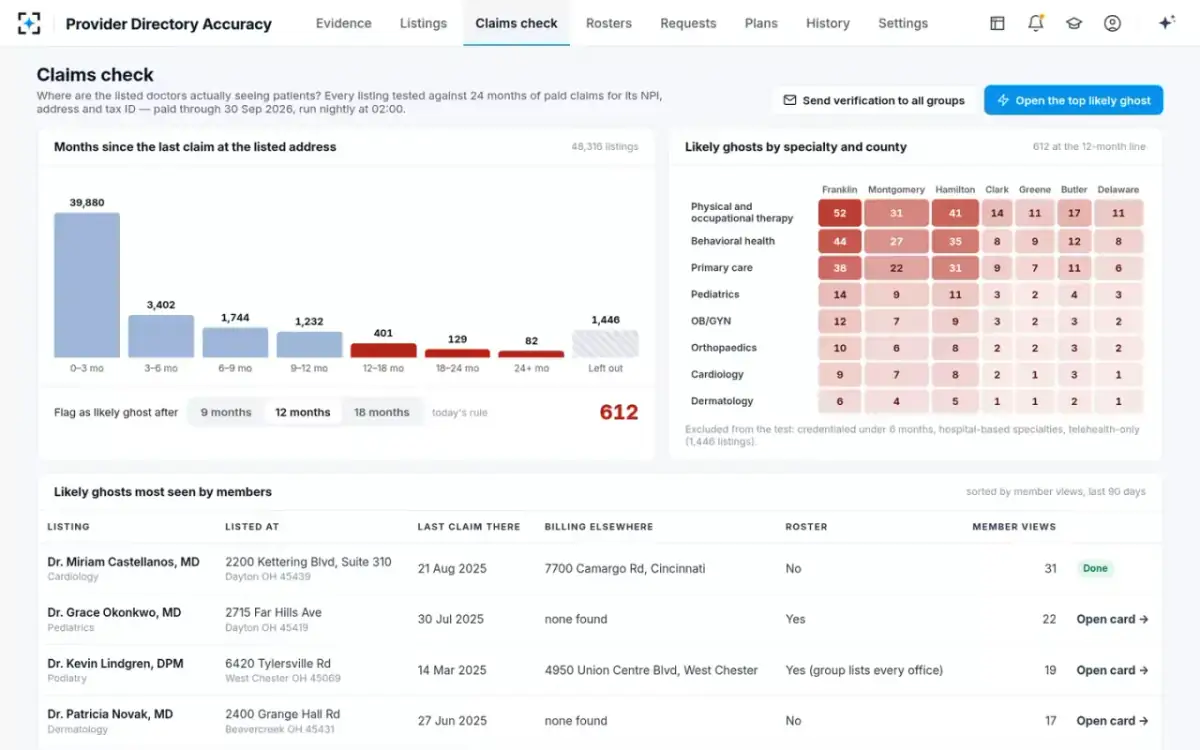
Task: Open card for Dr. Patricia Novak
Action: tap(1112, 721)
